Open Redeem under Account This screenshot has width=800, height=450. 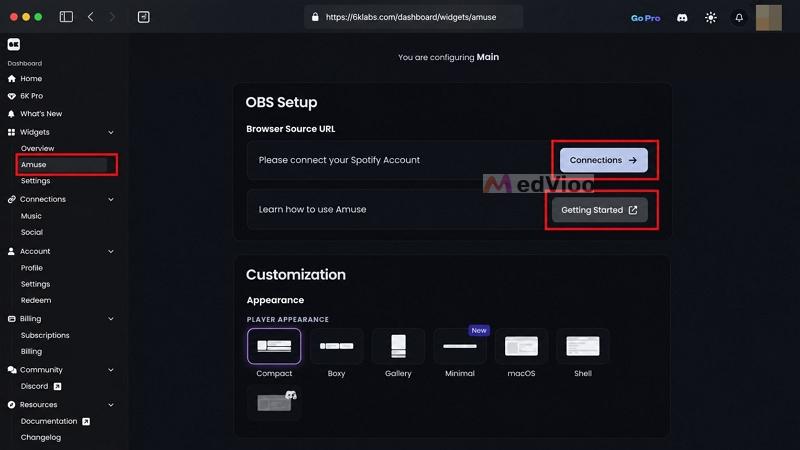tap(36, 301)
